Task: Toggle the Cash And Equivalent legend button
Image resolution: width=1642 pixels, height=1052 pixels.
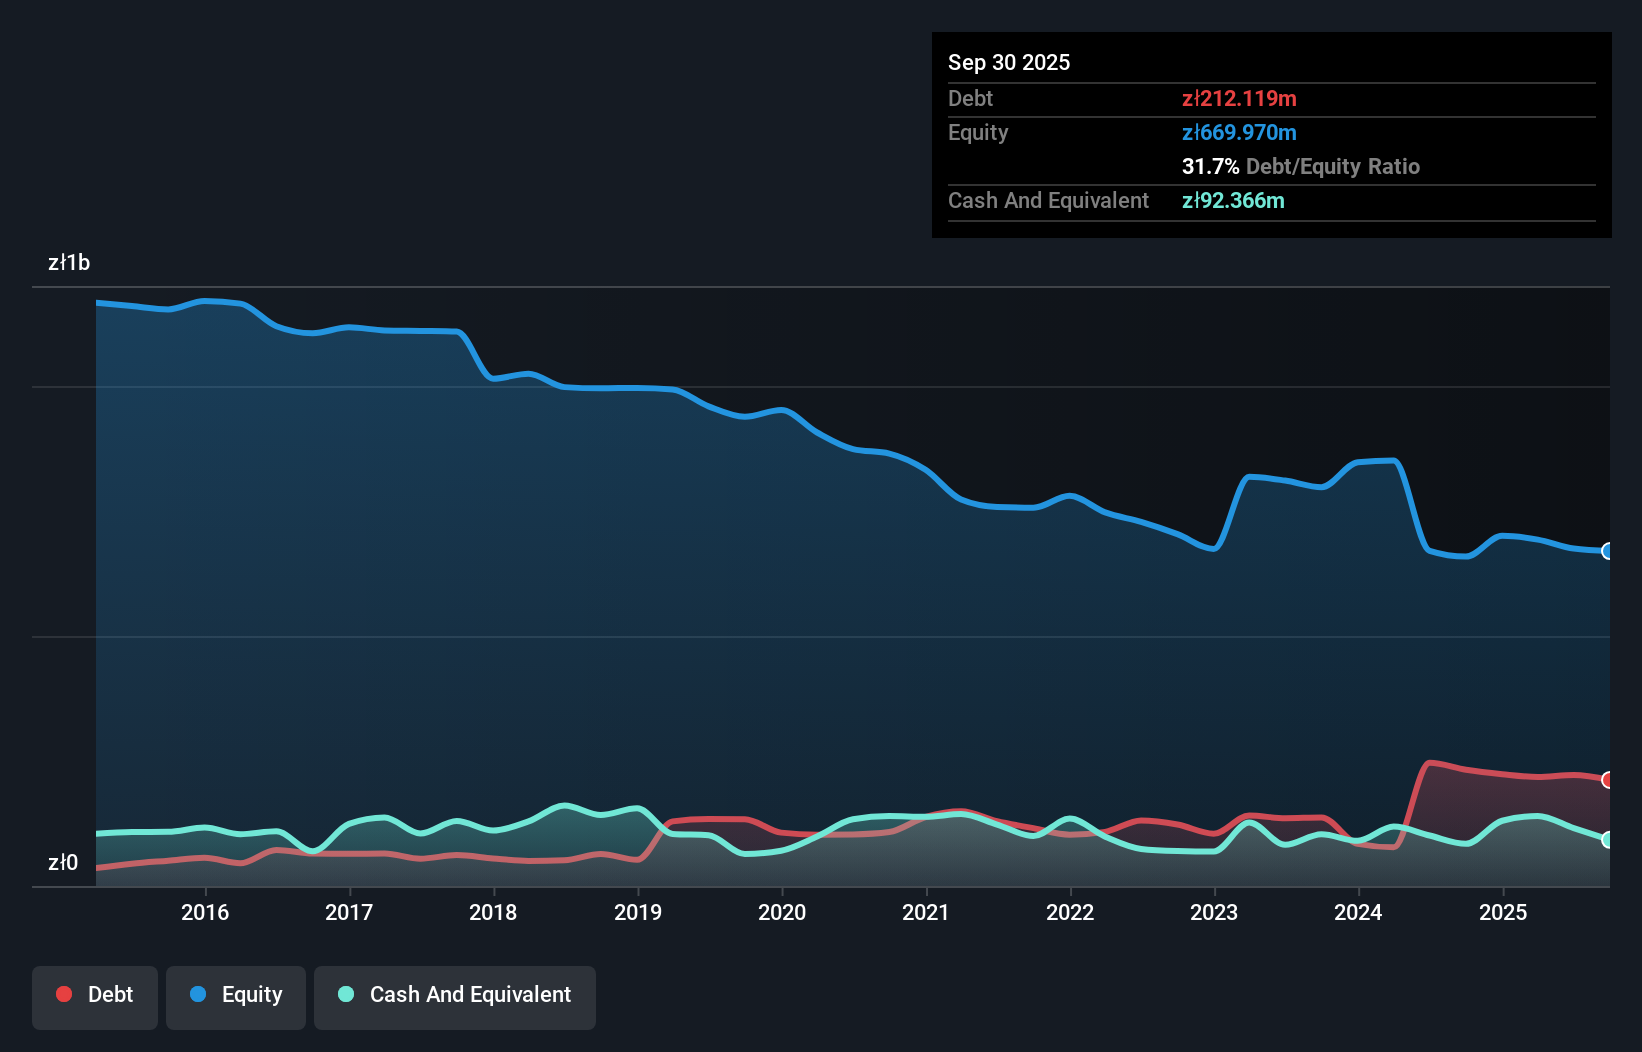Action: (x=455, y=997)
